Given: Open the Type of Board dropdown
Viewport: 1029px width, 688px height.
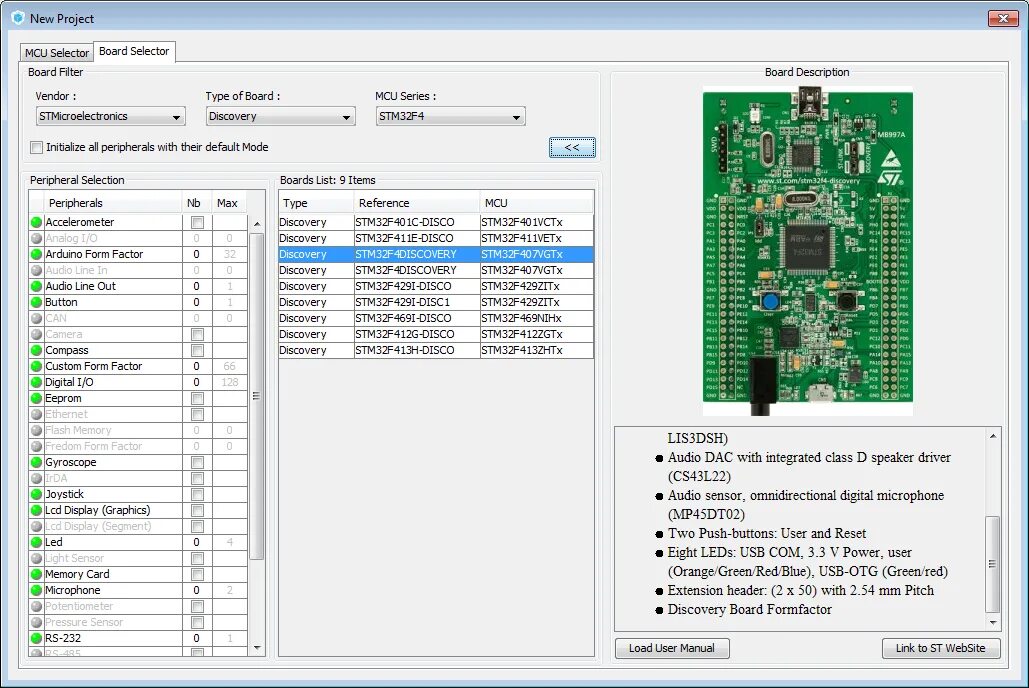Looking at the screenshot, I should [280, 116].
